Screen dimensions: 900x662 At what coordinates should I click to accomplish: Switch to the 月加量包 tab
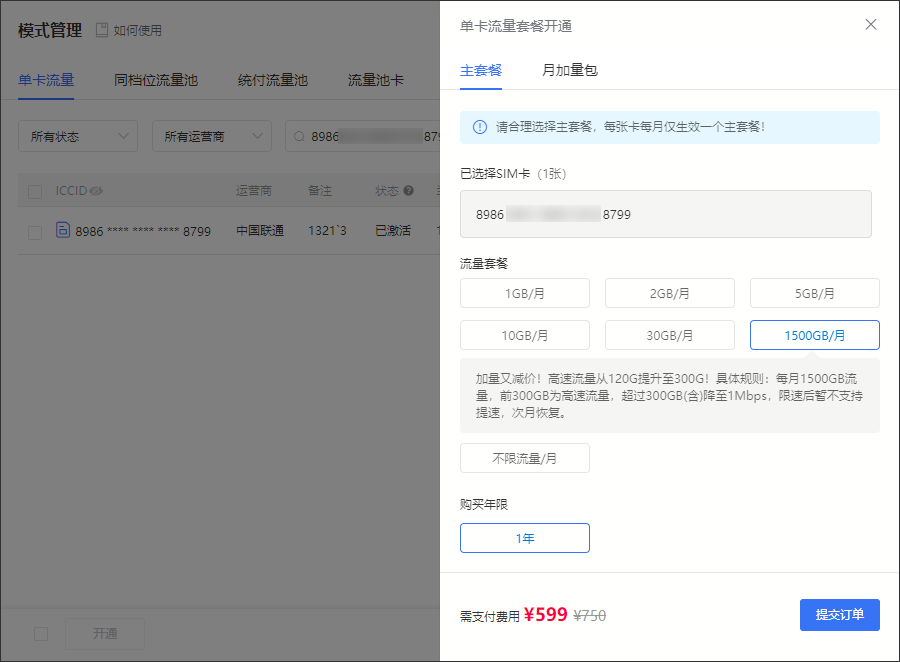pos(569,71)
